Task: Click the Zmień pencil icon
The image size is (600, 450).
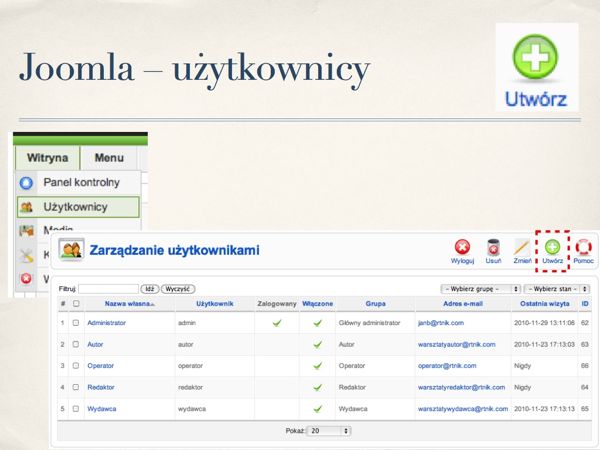Action: [522, 248]
